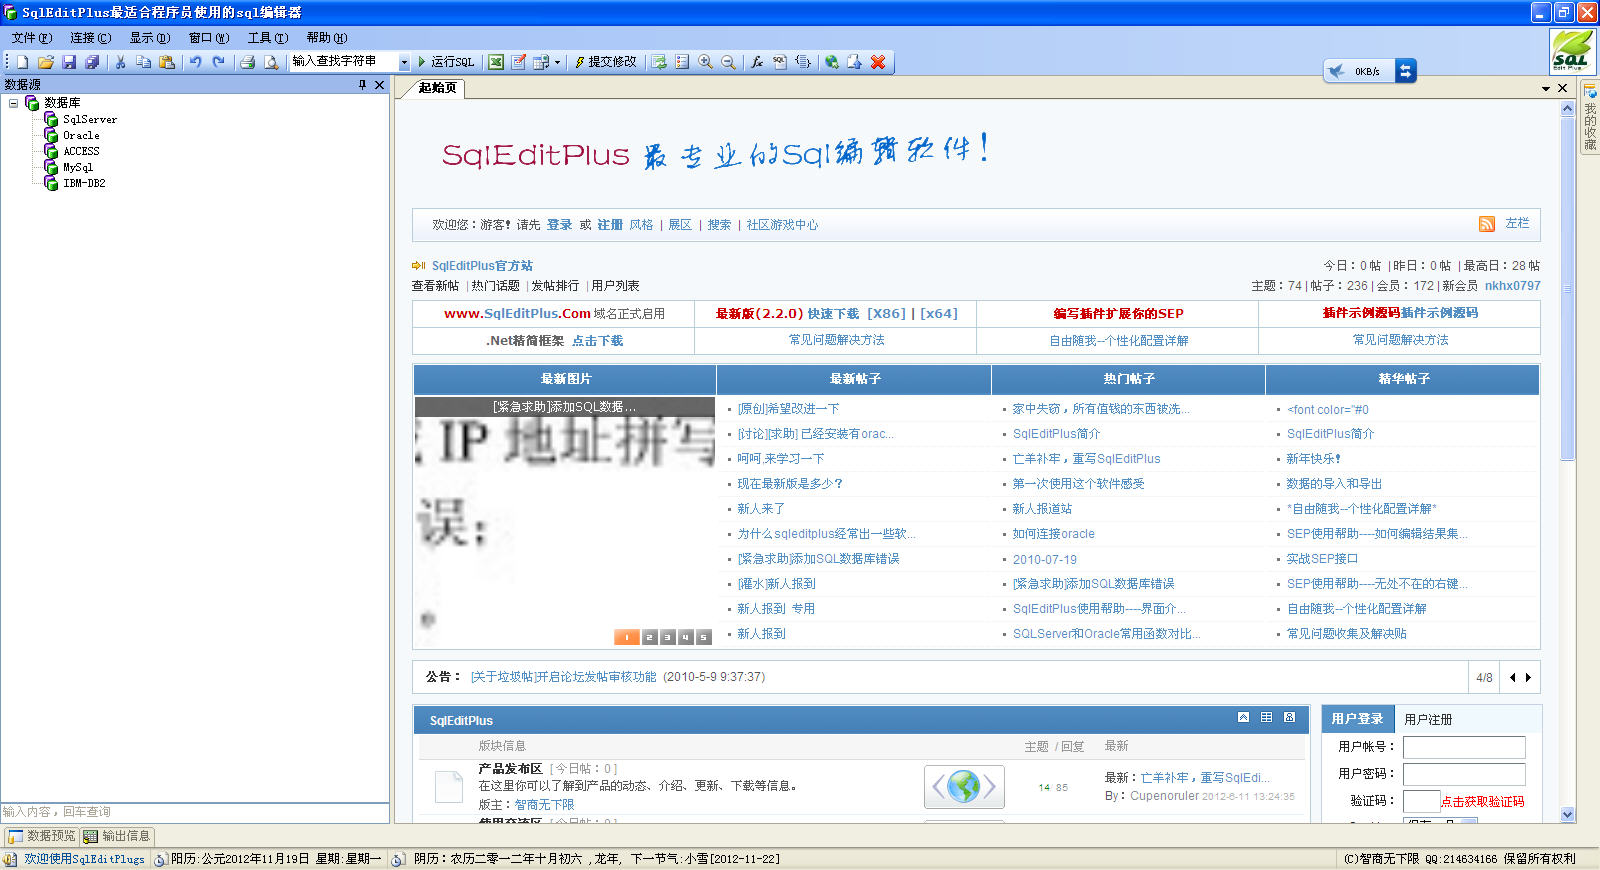Viewport: 1600px width, 870px height.
Task: Click the 用户帐号 input field
Action: click(x=1464, y=747)
